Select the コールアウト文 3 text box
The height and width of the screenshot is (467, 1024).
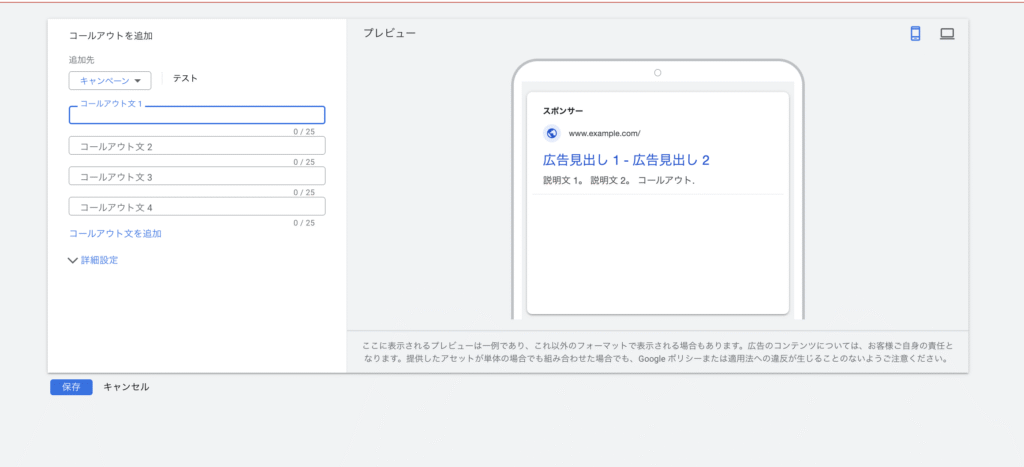tap(197, 177)
